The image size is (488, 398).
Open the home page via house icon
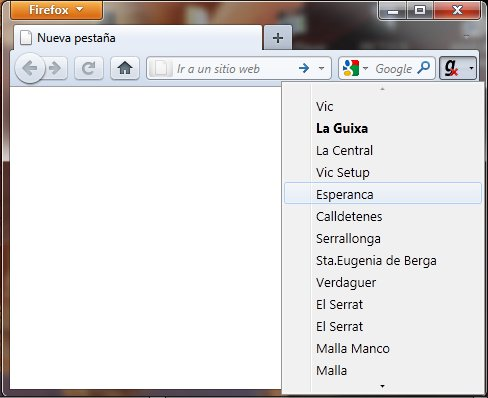125,68
